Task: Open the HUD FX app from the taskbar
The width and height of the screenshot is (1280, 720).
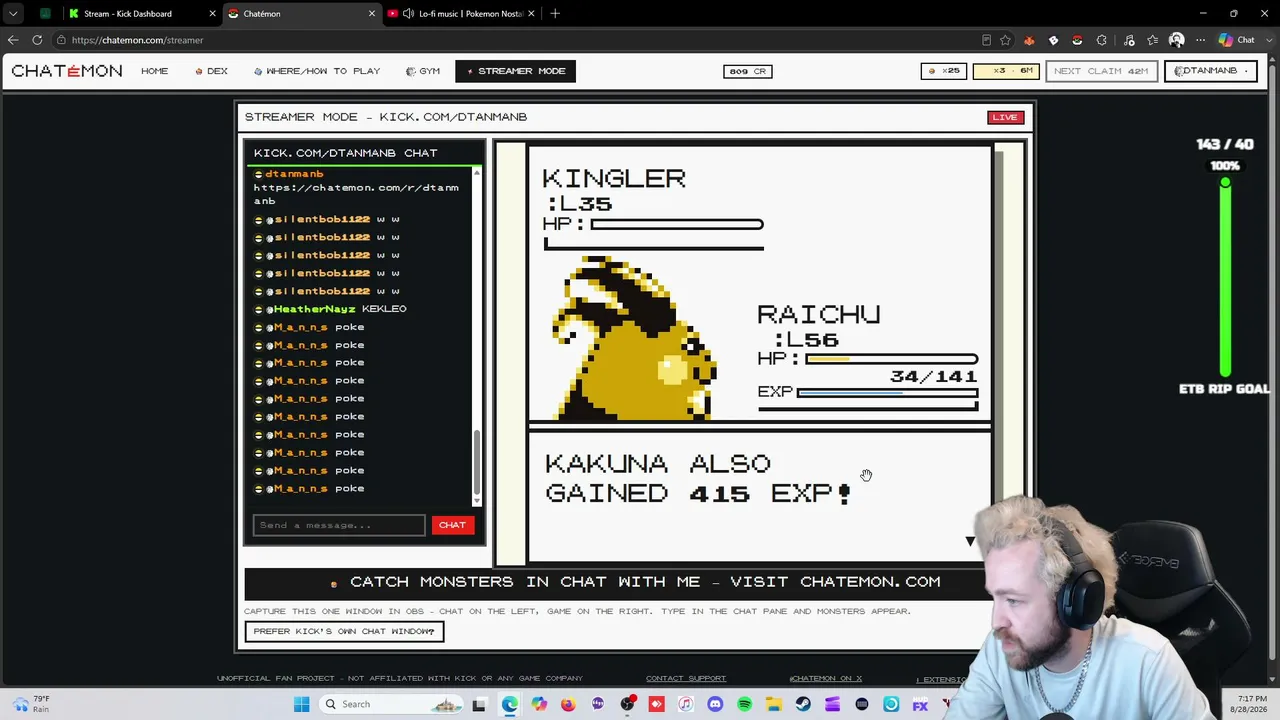Action: click(920, 704)
